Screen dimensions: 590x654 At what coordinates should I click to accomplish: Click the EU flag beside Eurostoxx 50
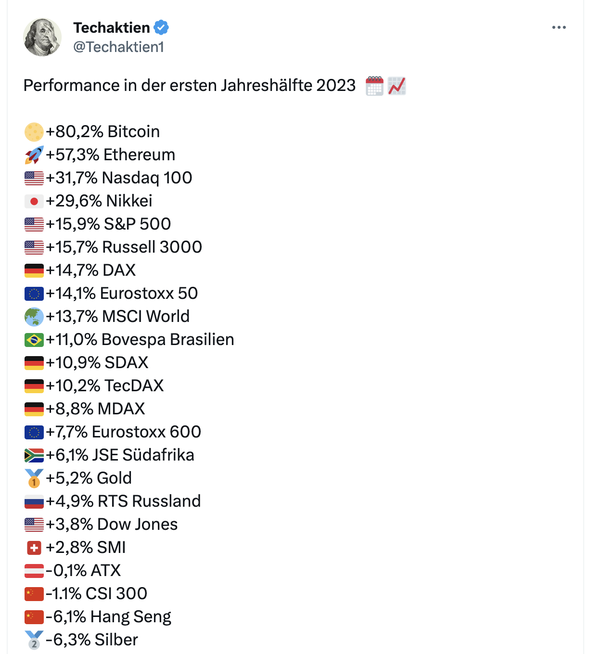pos(34,294)
